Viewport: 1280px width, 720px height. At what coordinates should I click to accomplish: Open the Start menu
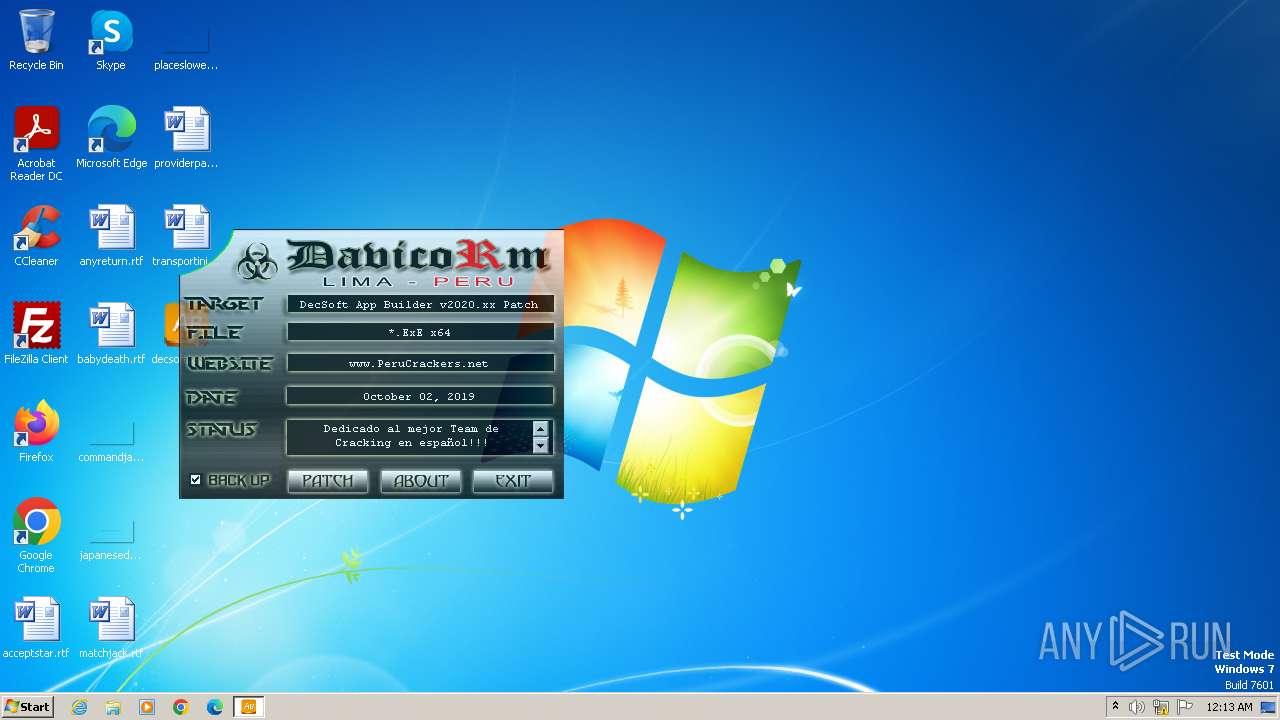(x=27, y=707)
